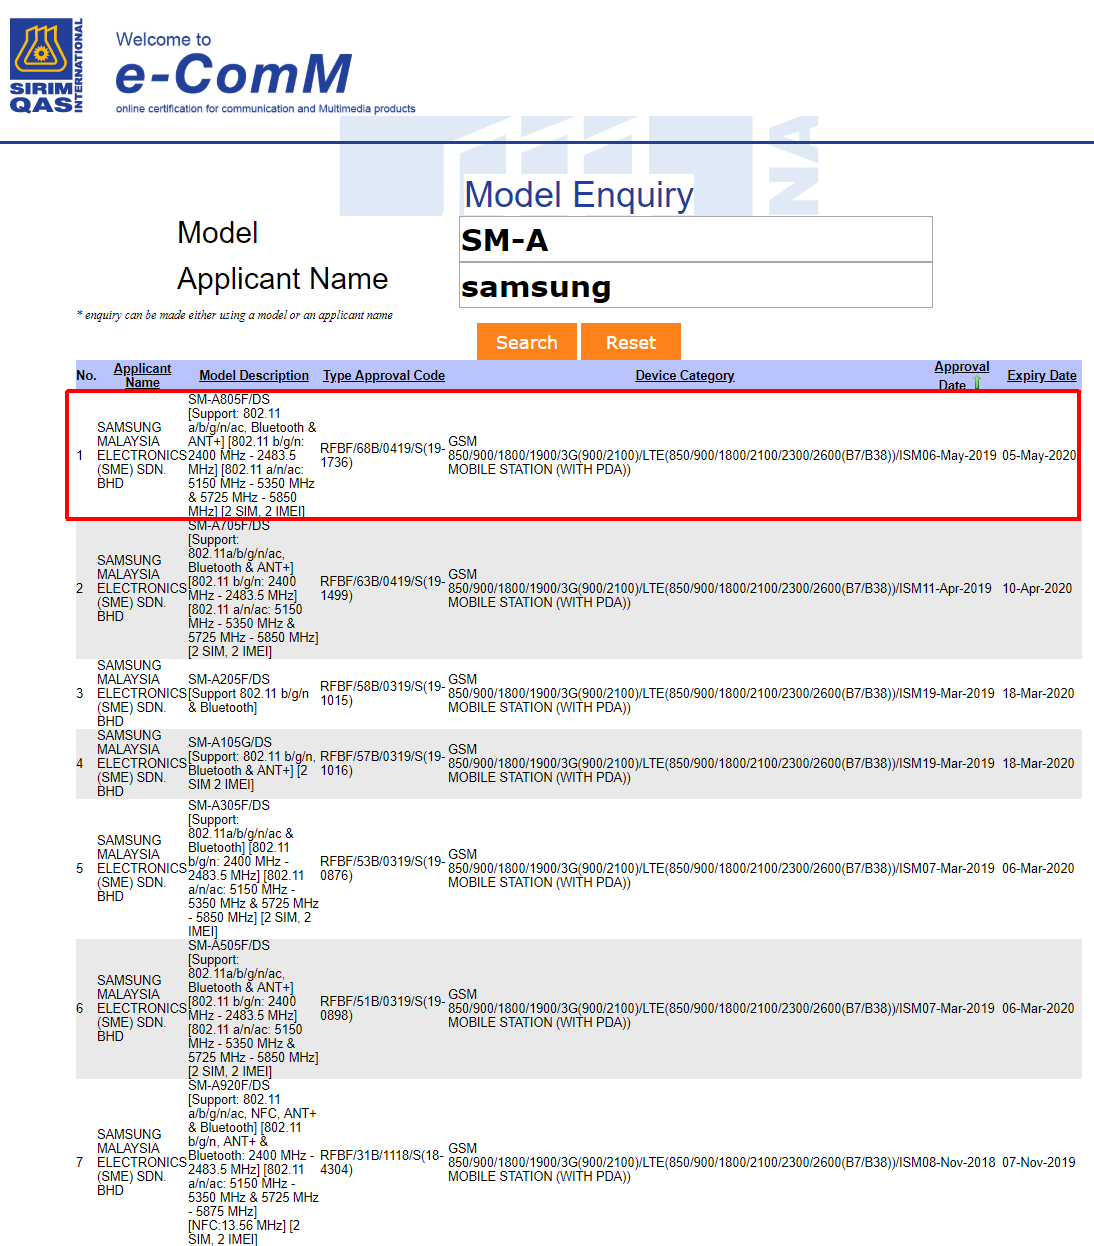Click the Device Category column header
Image resolution: width=1094 pixels, height=1246 pixels.
[x=684, y=376]
